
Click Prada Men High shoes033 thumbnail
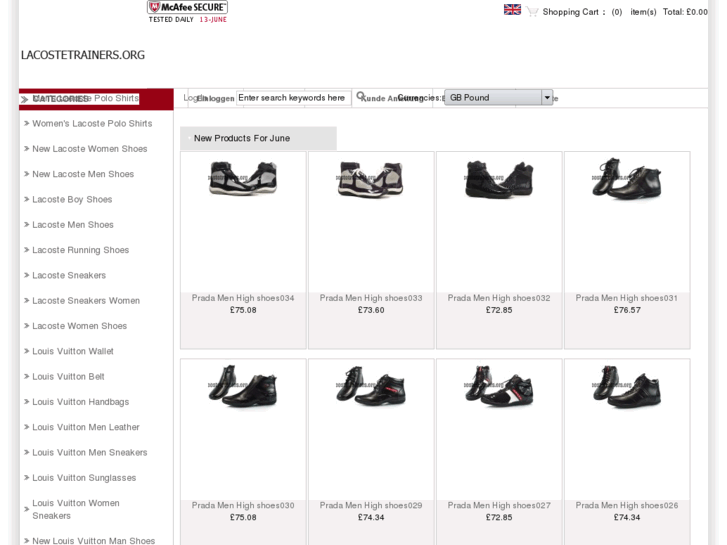tap(371, 180)
